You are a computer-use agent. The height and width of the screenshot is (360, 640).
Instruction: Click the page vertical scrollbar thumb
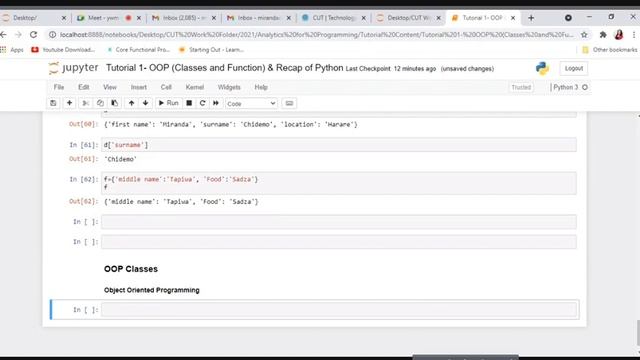click(x=638, y=333)
